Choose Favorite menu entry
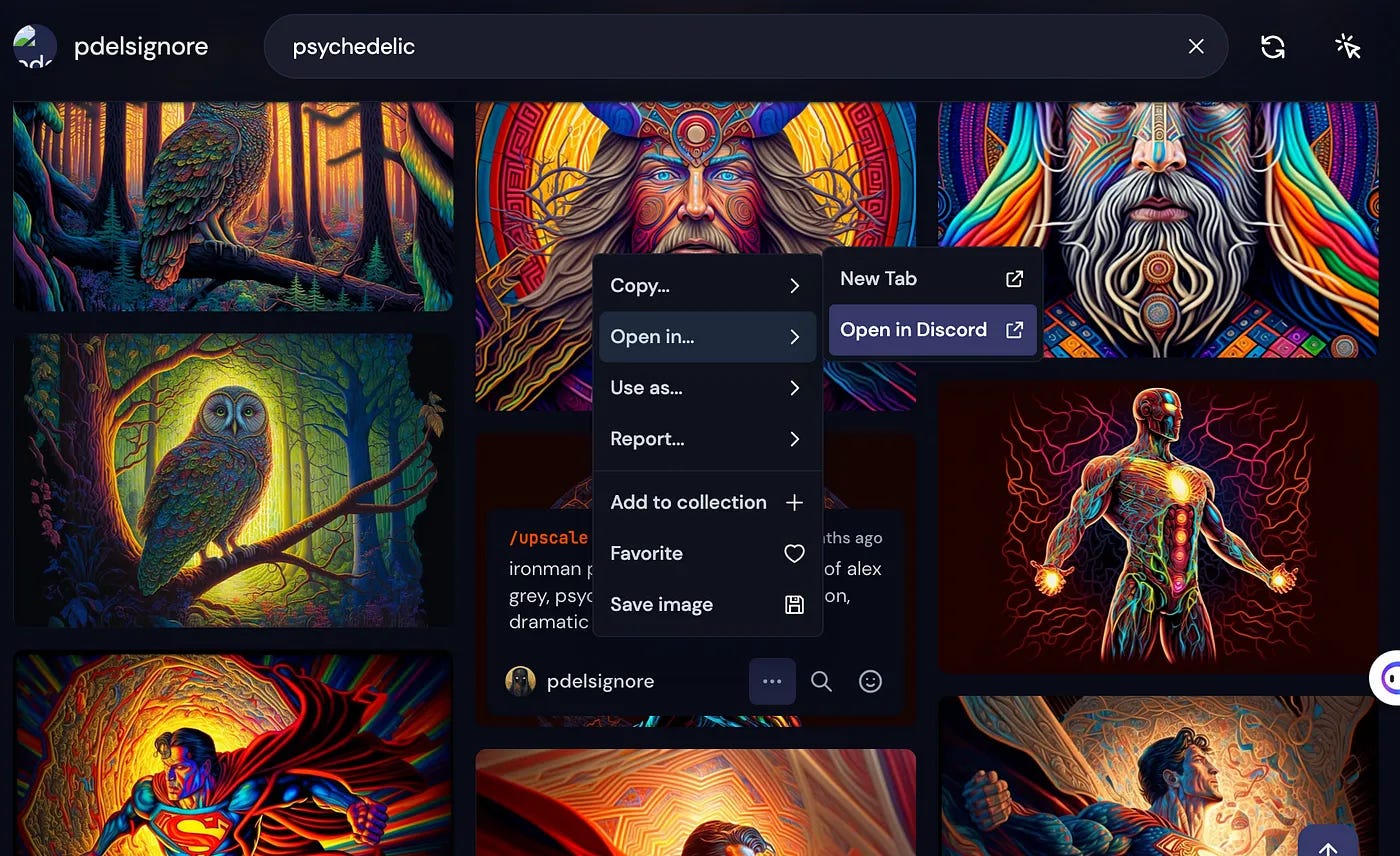Image resolution: width=1400 pixels, height=856 pixels. [708, 553]
